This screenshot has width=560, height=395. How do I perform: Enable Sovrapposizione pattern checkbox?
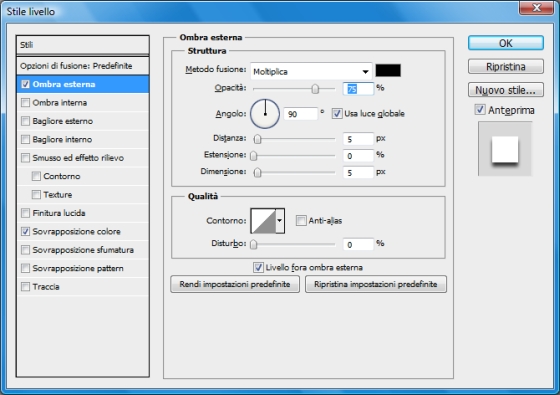(25, 268)
